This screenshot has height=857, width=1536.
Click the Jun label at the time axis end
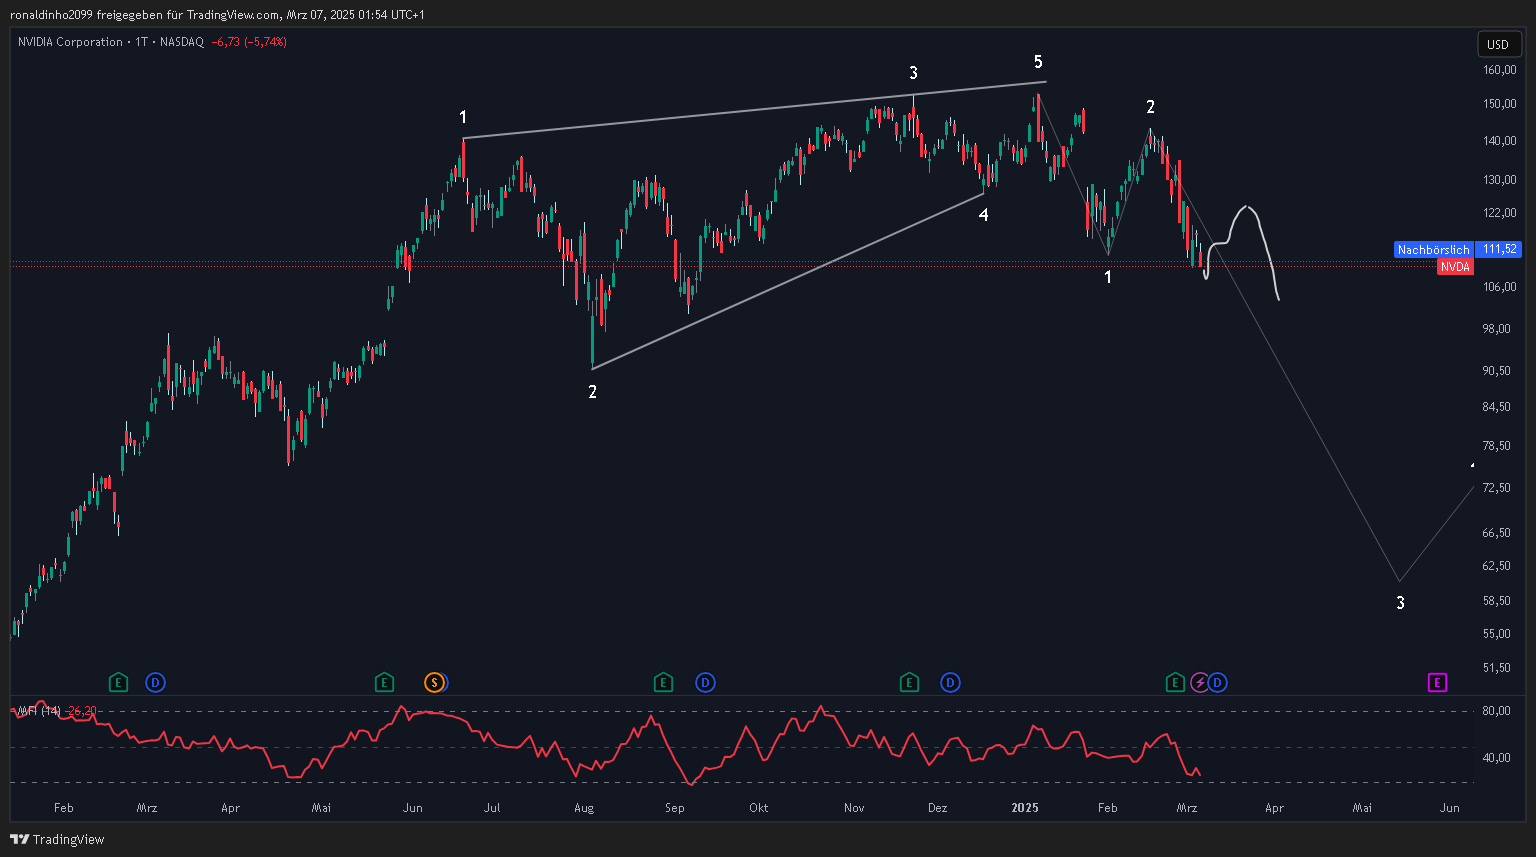(x=1450, y=808)
